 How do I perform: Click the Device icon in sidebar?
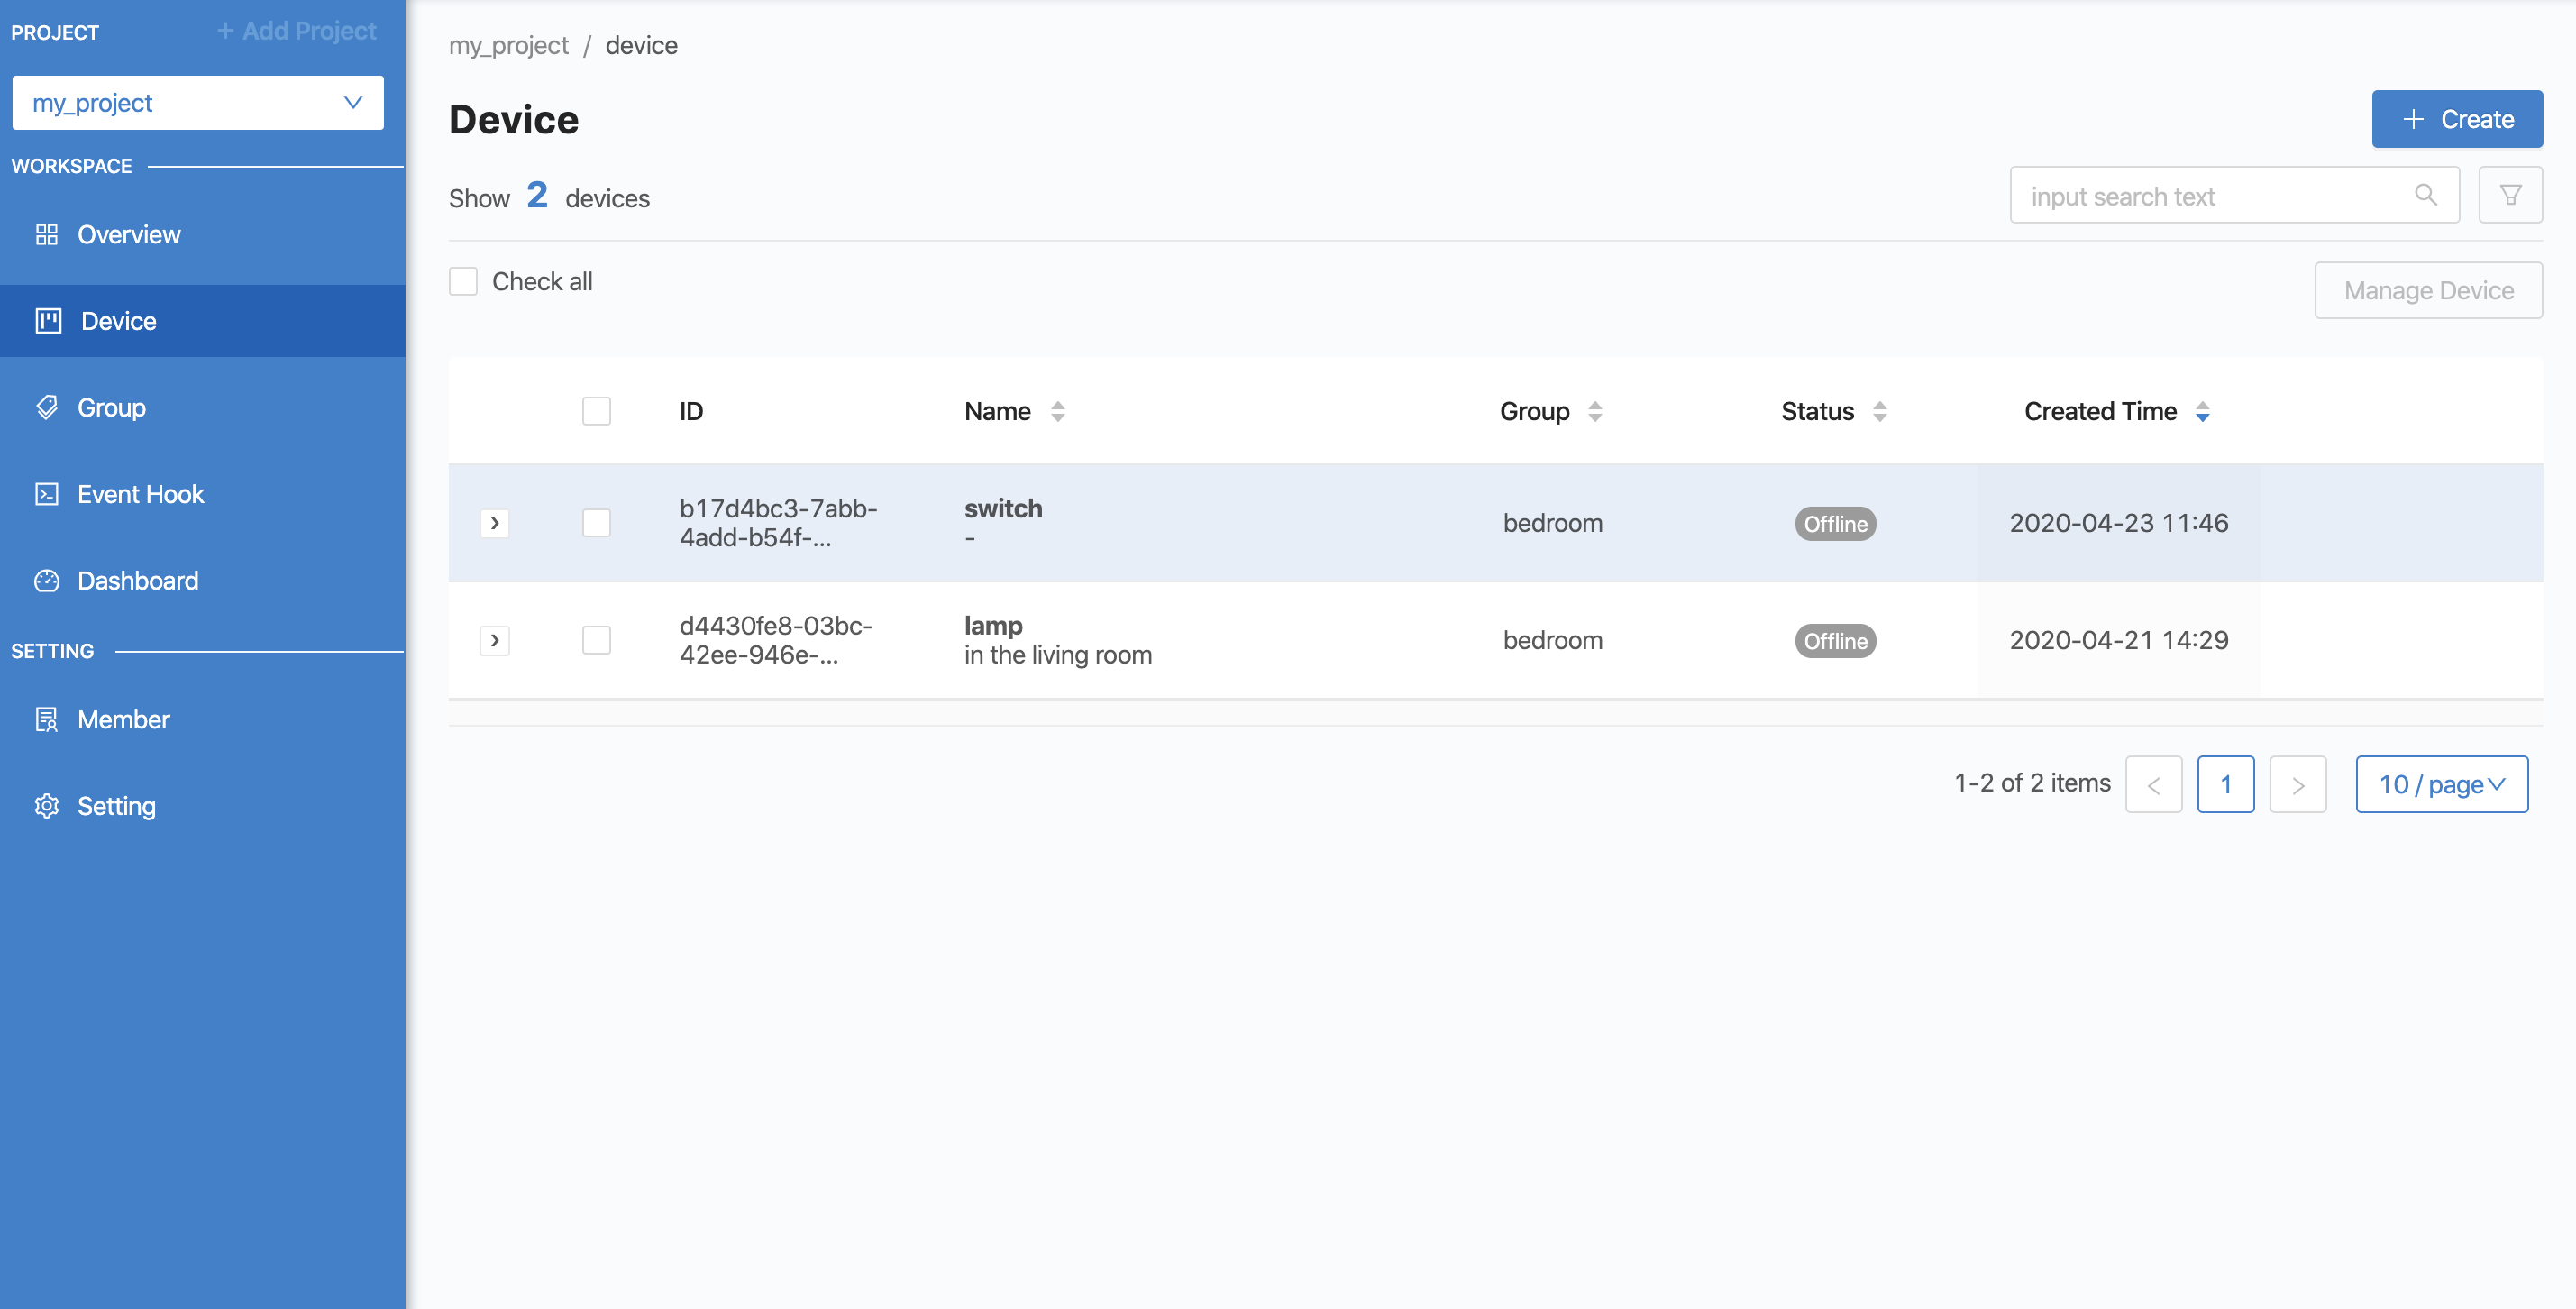[x=47, y=321]
